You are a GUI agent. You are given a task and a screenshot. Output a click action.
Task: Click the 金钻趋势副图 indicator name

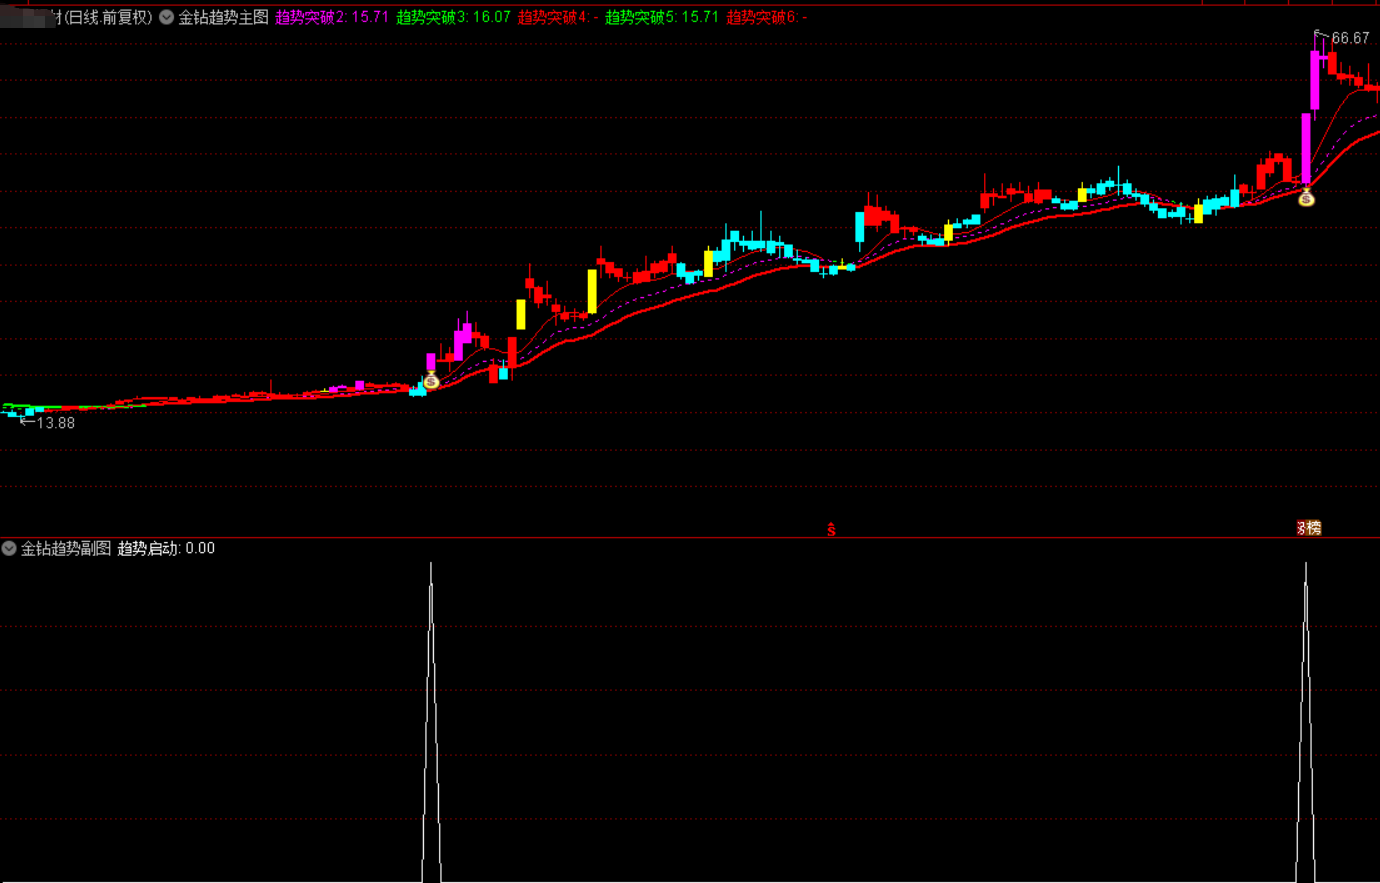[66, 548]
